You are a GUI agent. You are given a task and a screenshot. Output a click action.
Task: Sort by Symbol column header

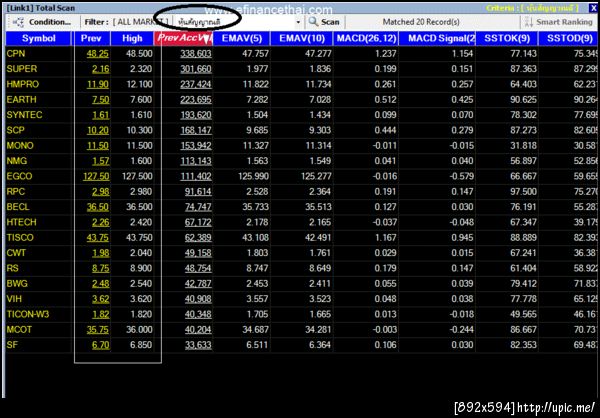(38, 38)
